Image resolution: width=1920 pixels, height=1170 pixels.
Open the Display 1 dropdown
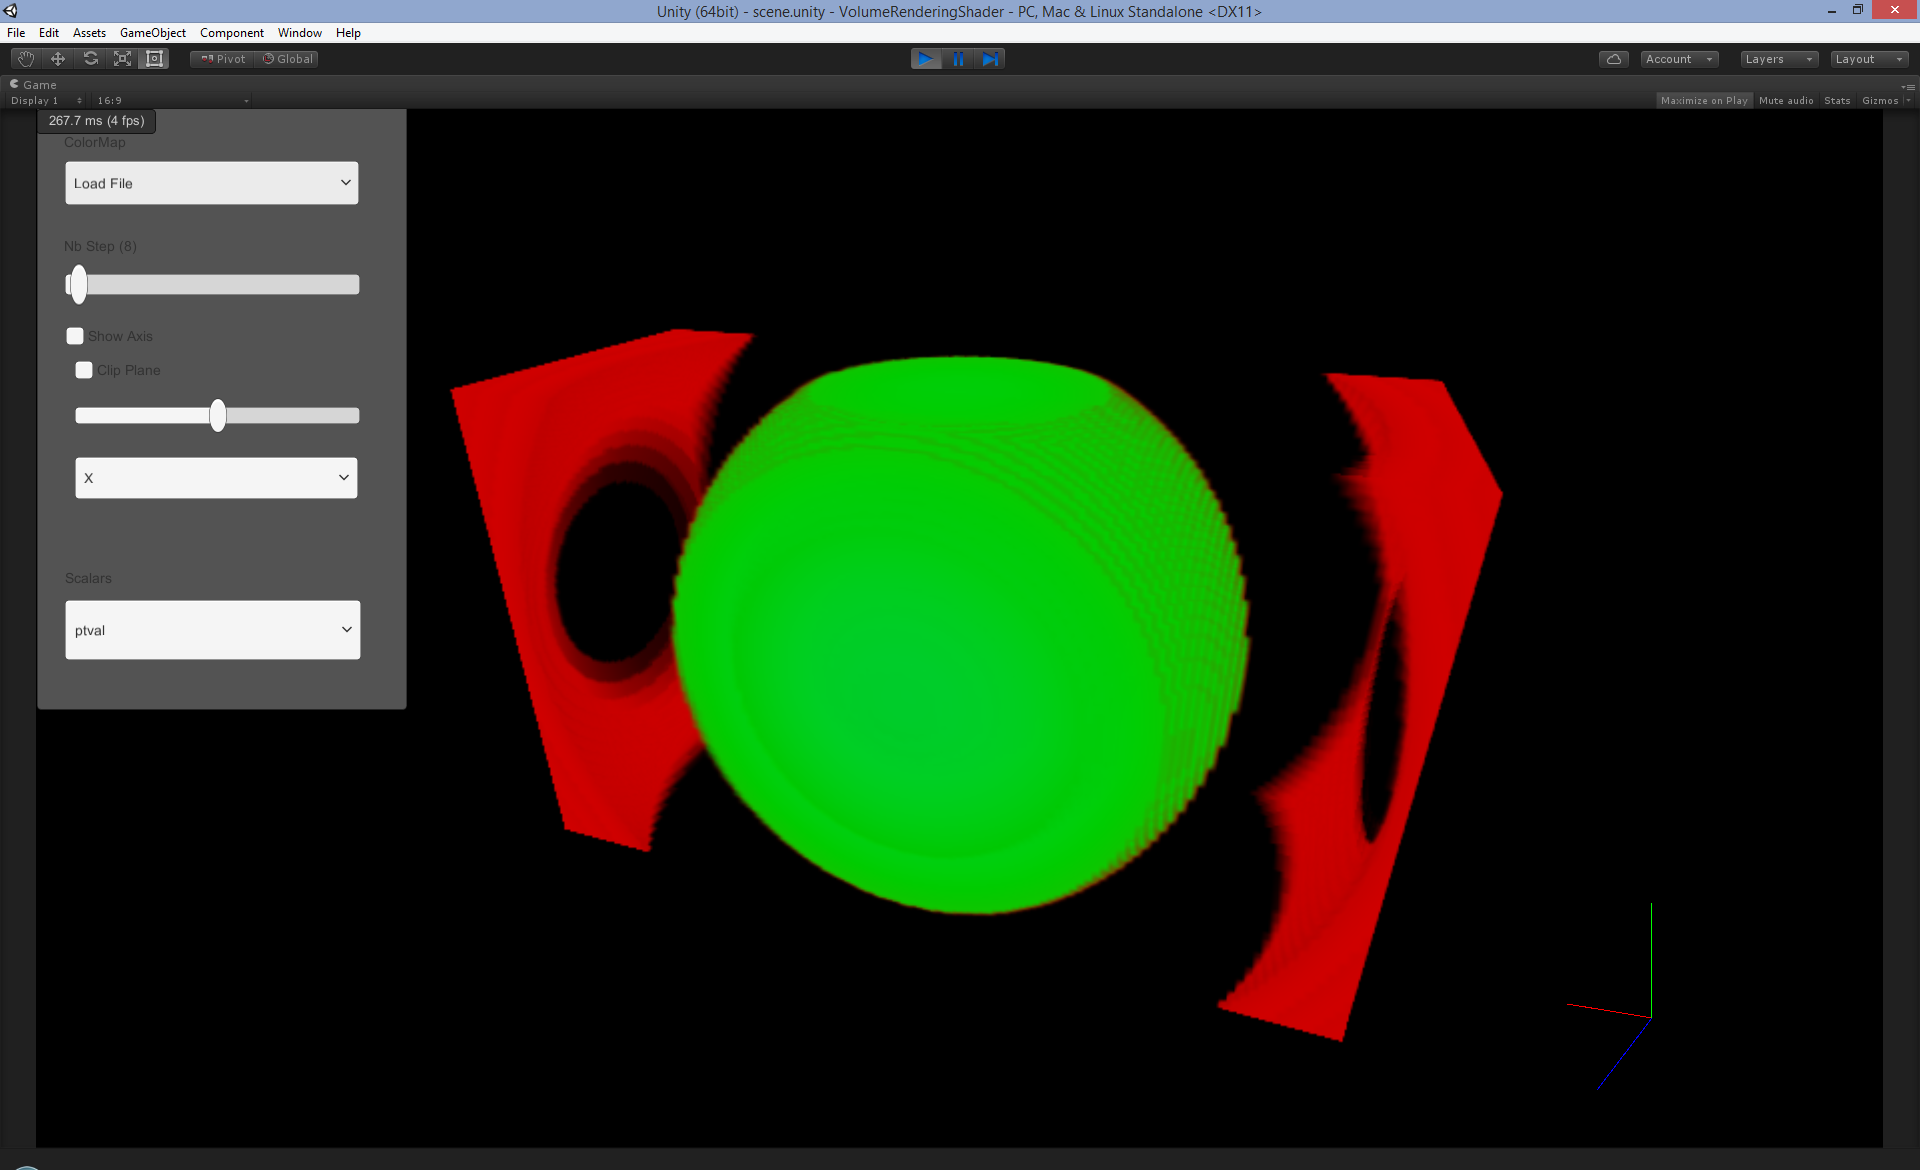pyautogui.click(x=46, y=101)
